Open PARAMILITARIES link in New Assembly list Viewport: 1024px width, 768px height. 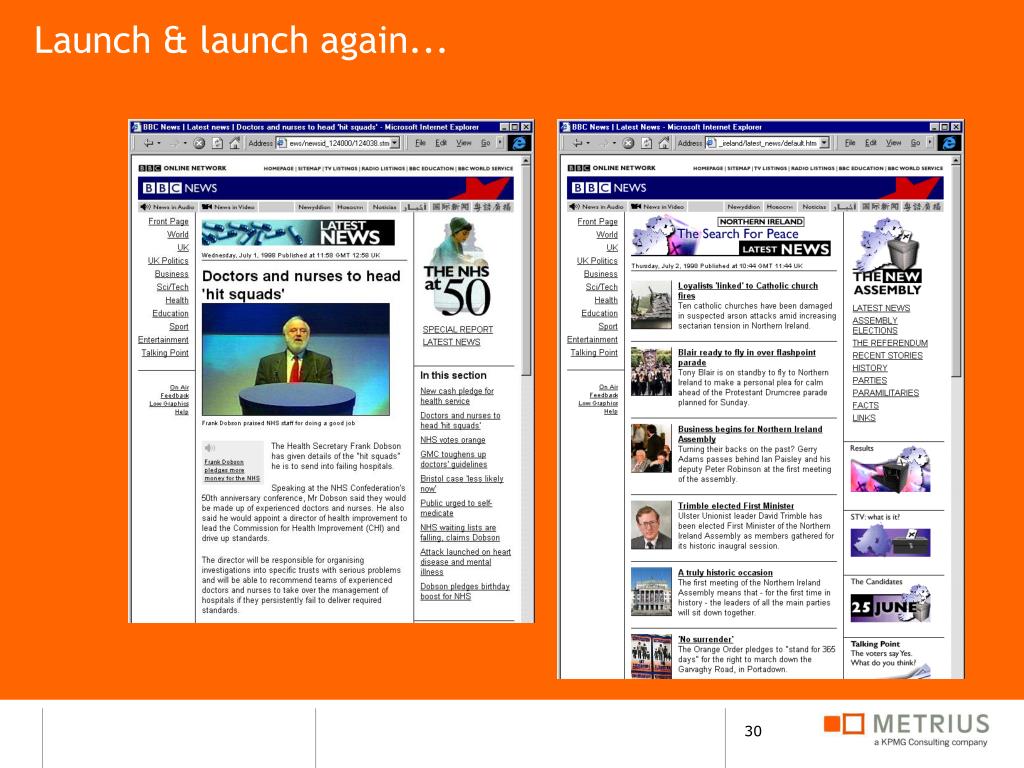(886, 392)
